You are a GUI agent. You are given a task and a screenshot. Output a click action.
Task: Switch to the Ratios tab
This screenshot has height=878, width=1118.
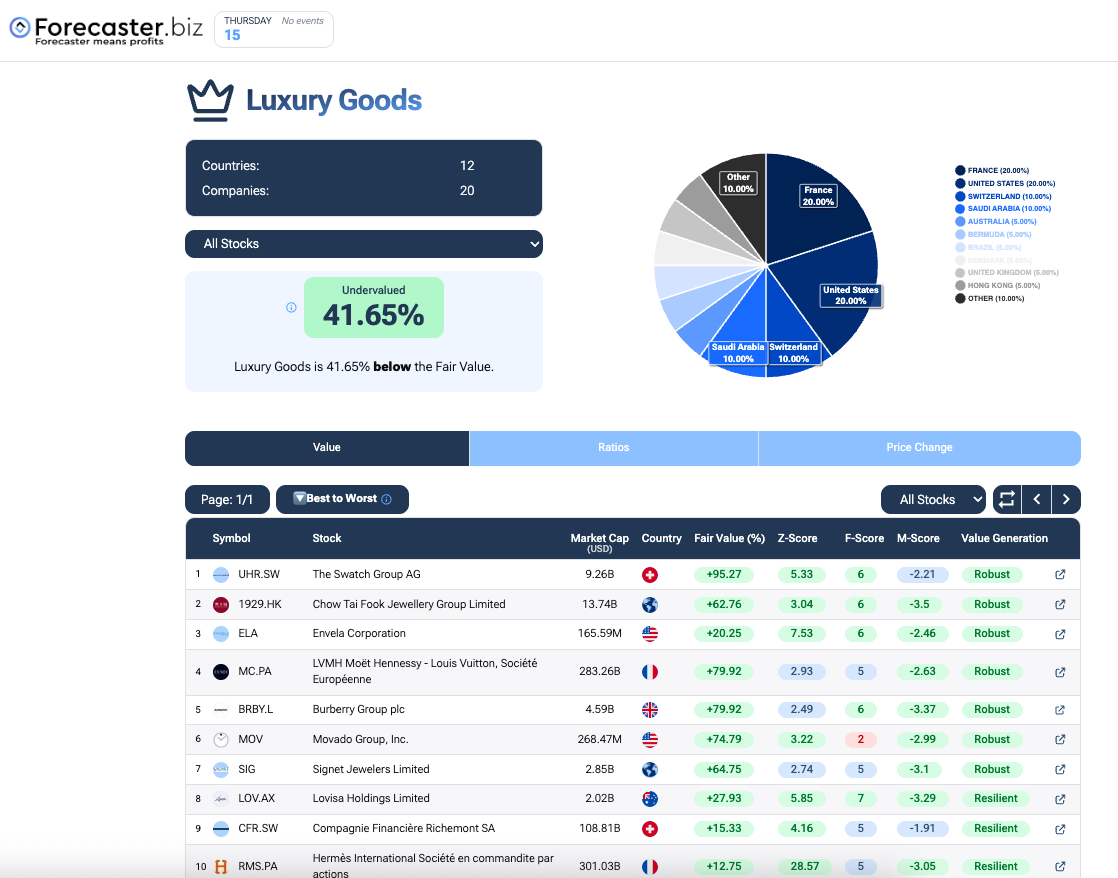613,448
